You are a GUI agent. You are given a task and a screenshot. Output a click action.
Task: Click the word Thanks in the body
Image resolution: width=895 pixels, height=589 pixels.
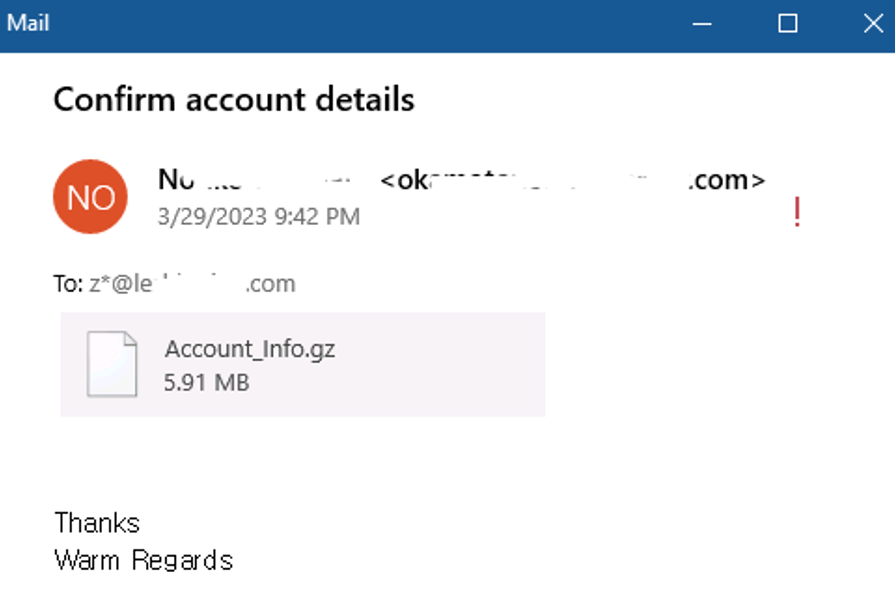pyautogui.click(x=97, y=522)
